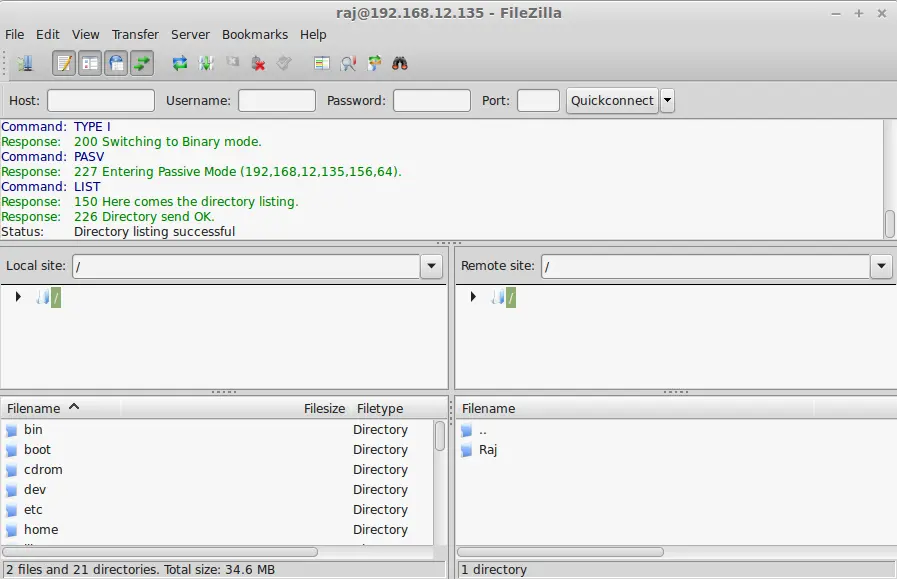Click the Host input field
The width and height of the screenshot is (897, 579).
pos(101,100)
